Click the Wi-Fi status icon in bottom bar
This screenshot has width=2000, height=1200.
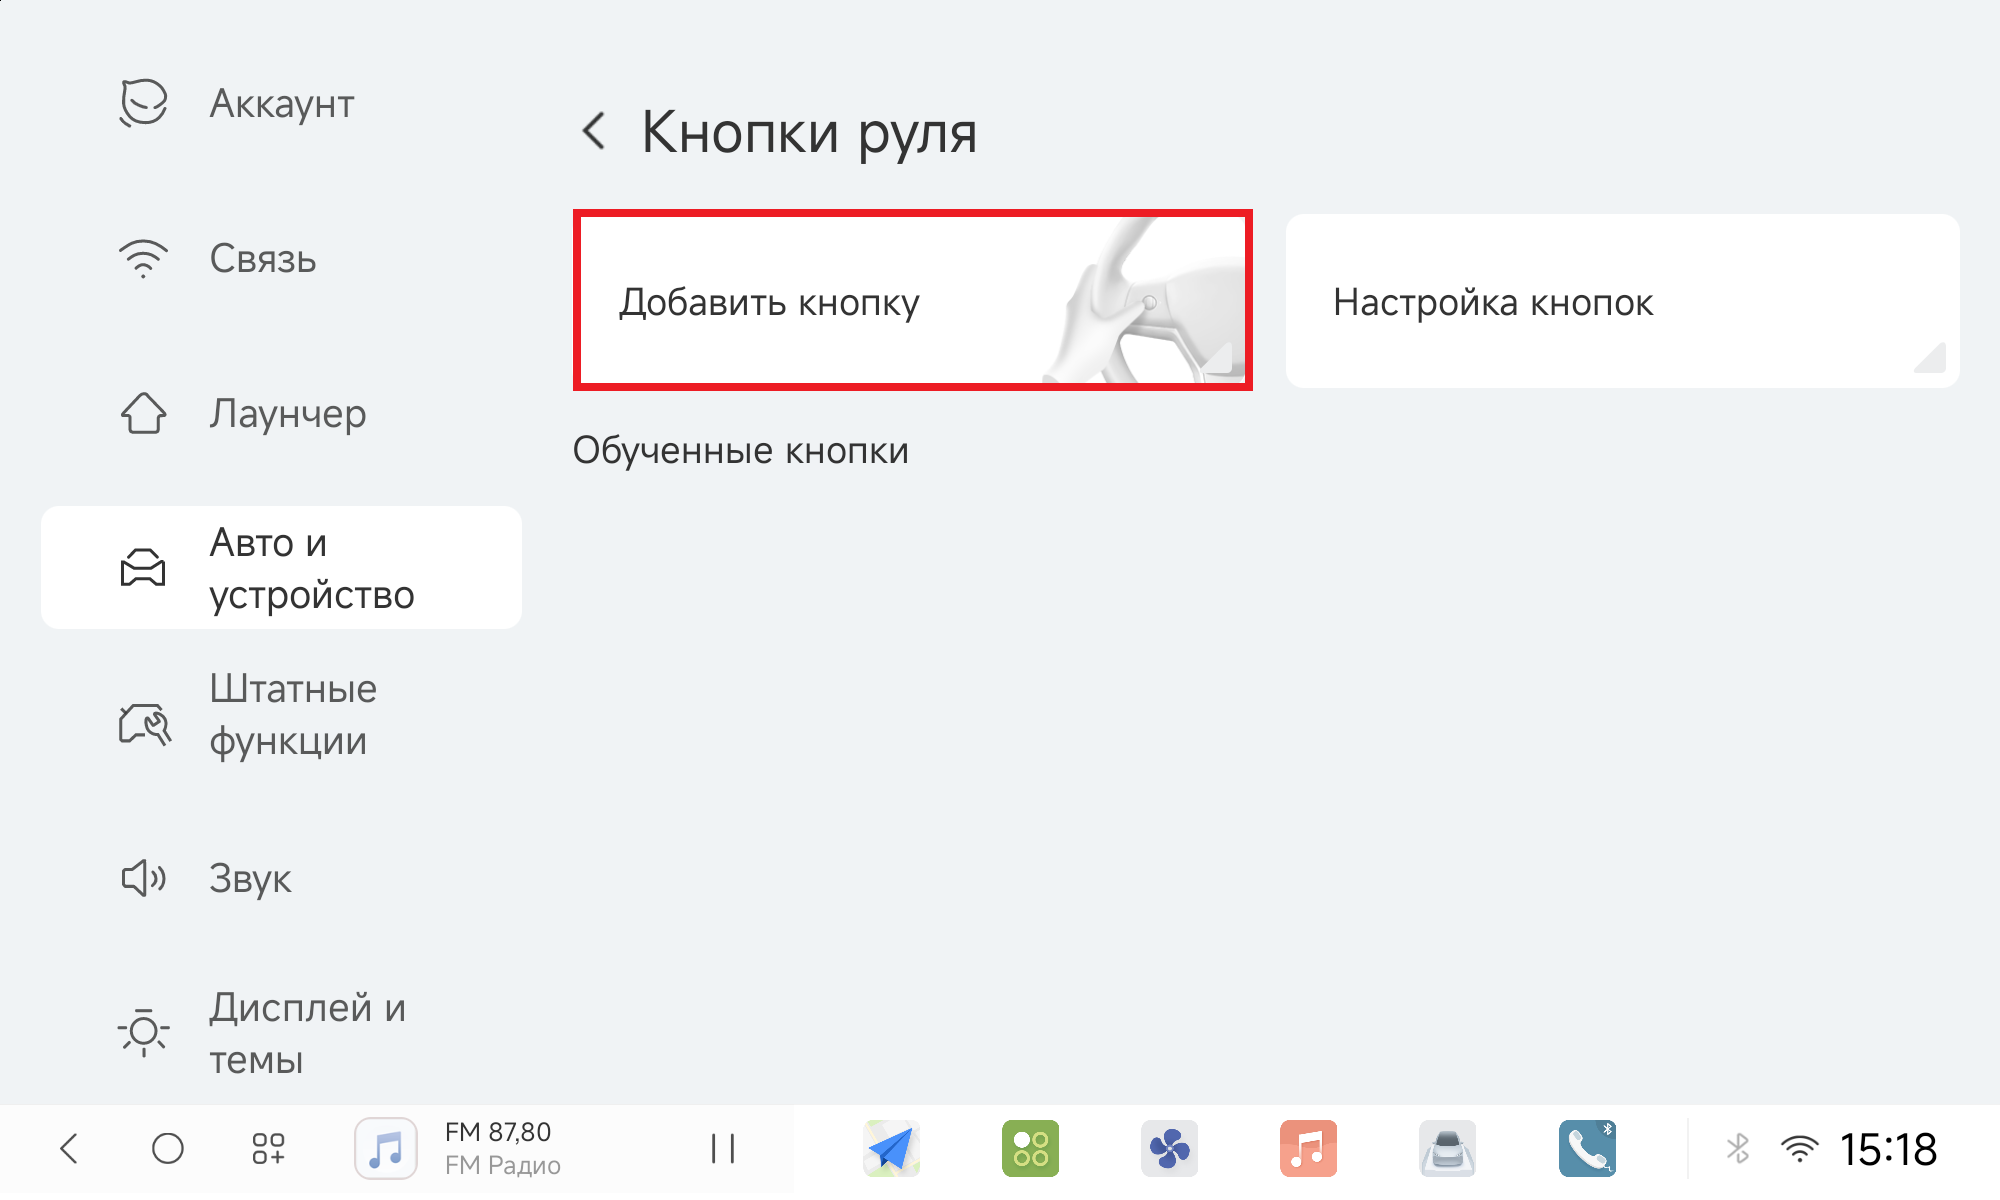click(x=1799, y=1148)
